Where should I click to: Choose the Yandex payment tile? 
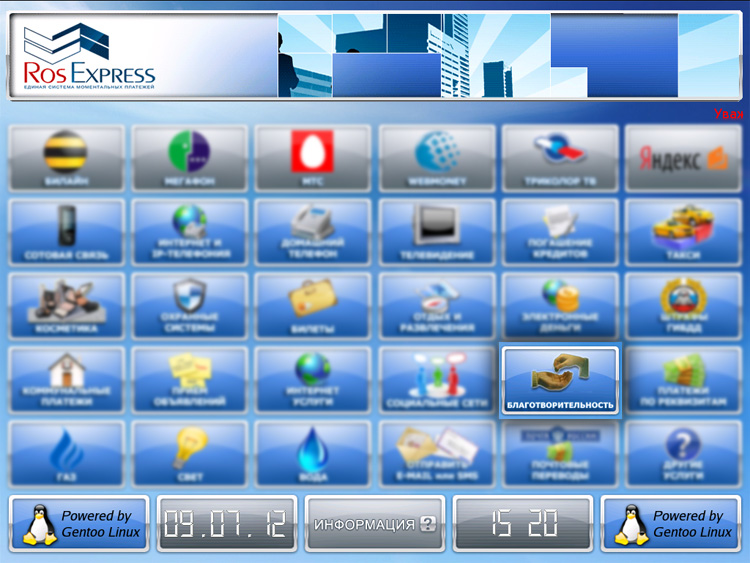pos(684,159)
